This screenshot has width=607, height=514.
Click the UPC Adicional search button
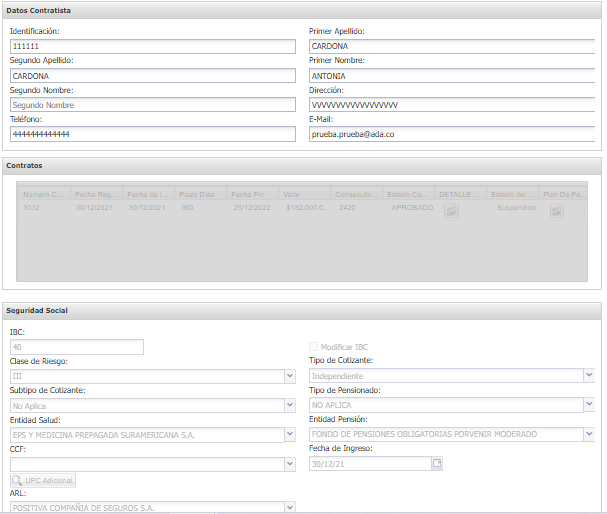[x=43, y=481]
